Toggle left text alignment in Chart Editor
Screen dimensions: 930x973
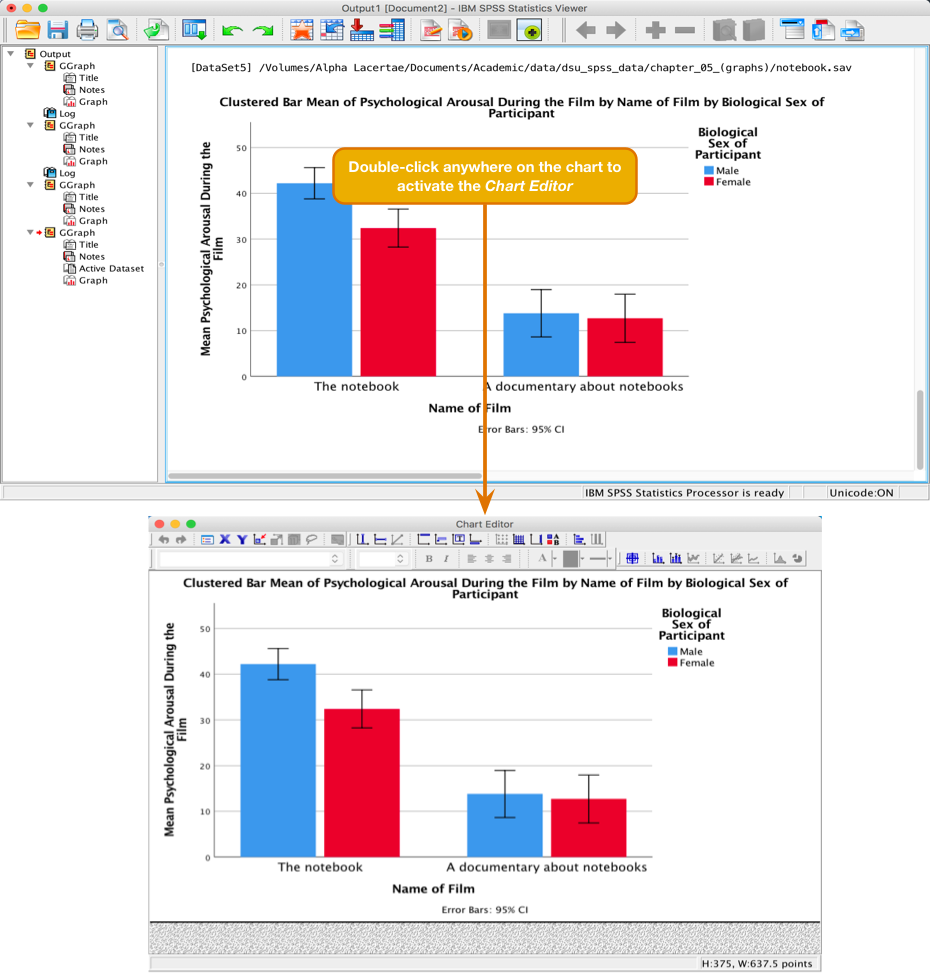[x=471, y=559]
